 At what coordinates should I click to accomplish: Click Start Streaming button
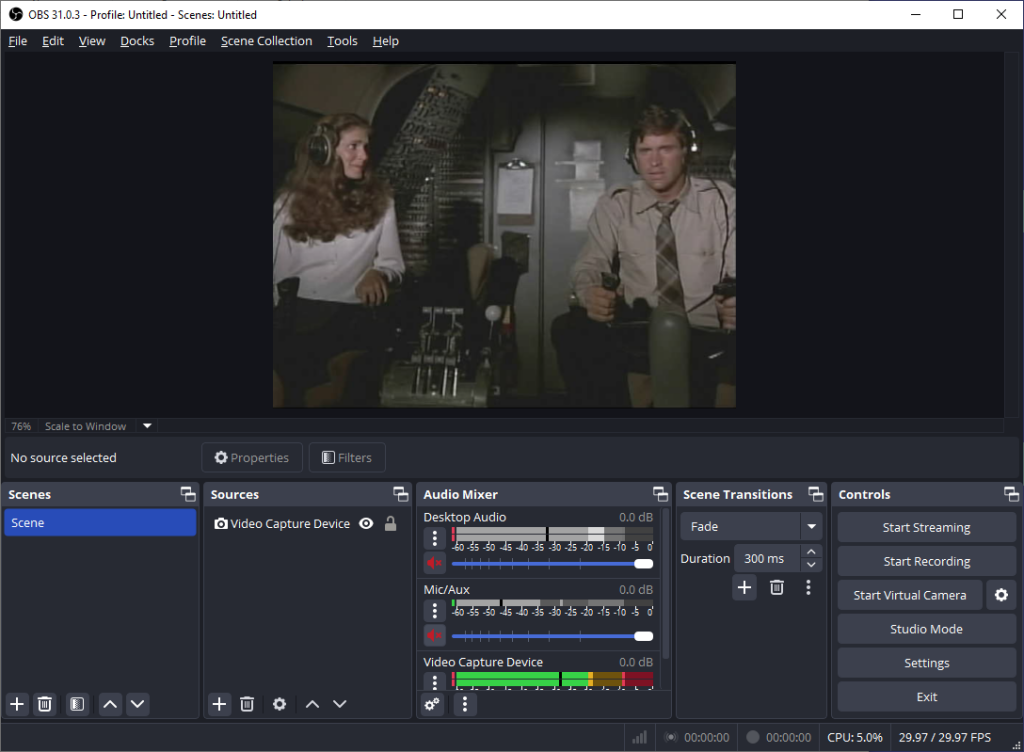pos(926,527)
